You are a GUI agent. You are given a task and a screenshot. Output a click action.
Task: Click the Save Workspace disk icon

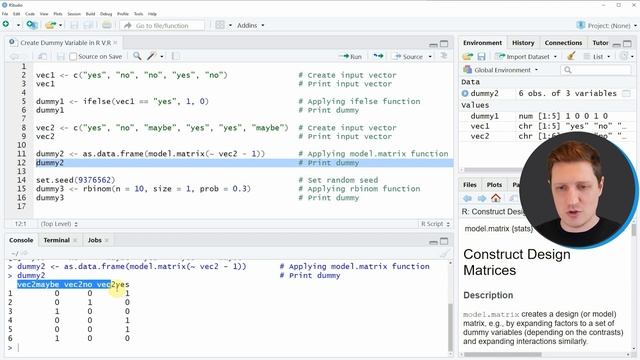pyautogui.click(x=482, y=56)
